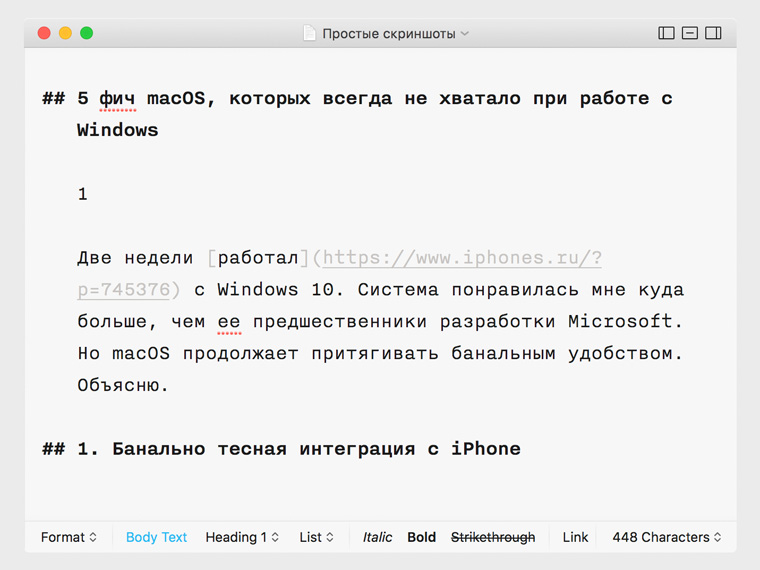The image size is (760, 570).
Task: Click the linked word "работал"
Action: (x=258, y=258)
